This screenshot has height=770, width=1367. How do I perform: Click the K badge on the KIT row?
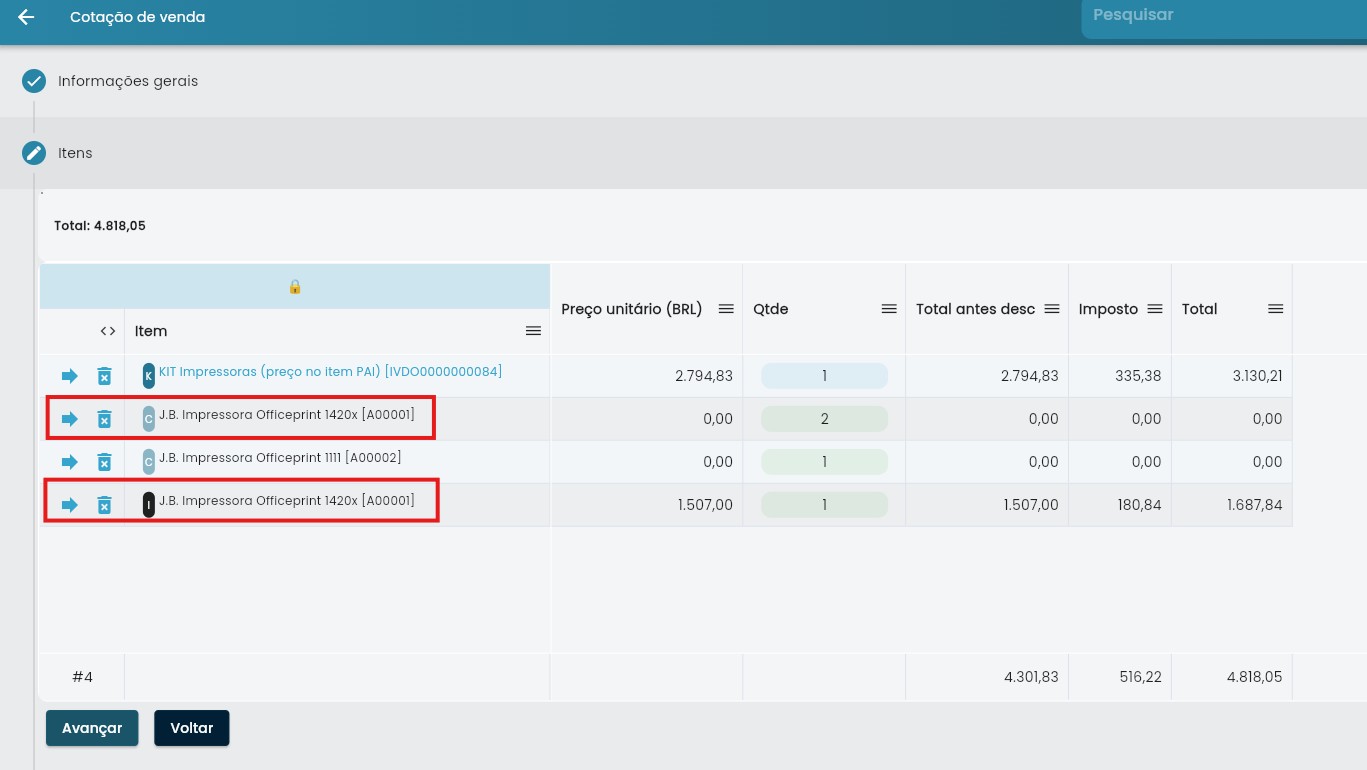[149, 376]
